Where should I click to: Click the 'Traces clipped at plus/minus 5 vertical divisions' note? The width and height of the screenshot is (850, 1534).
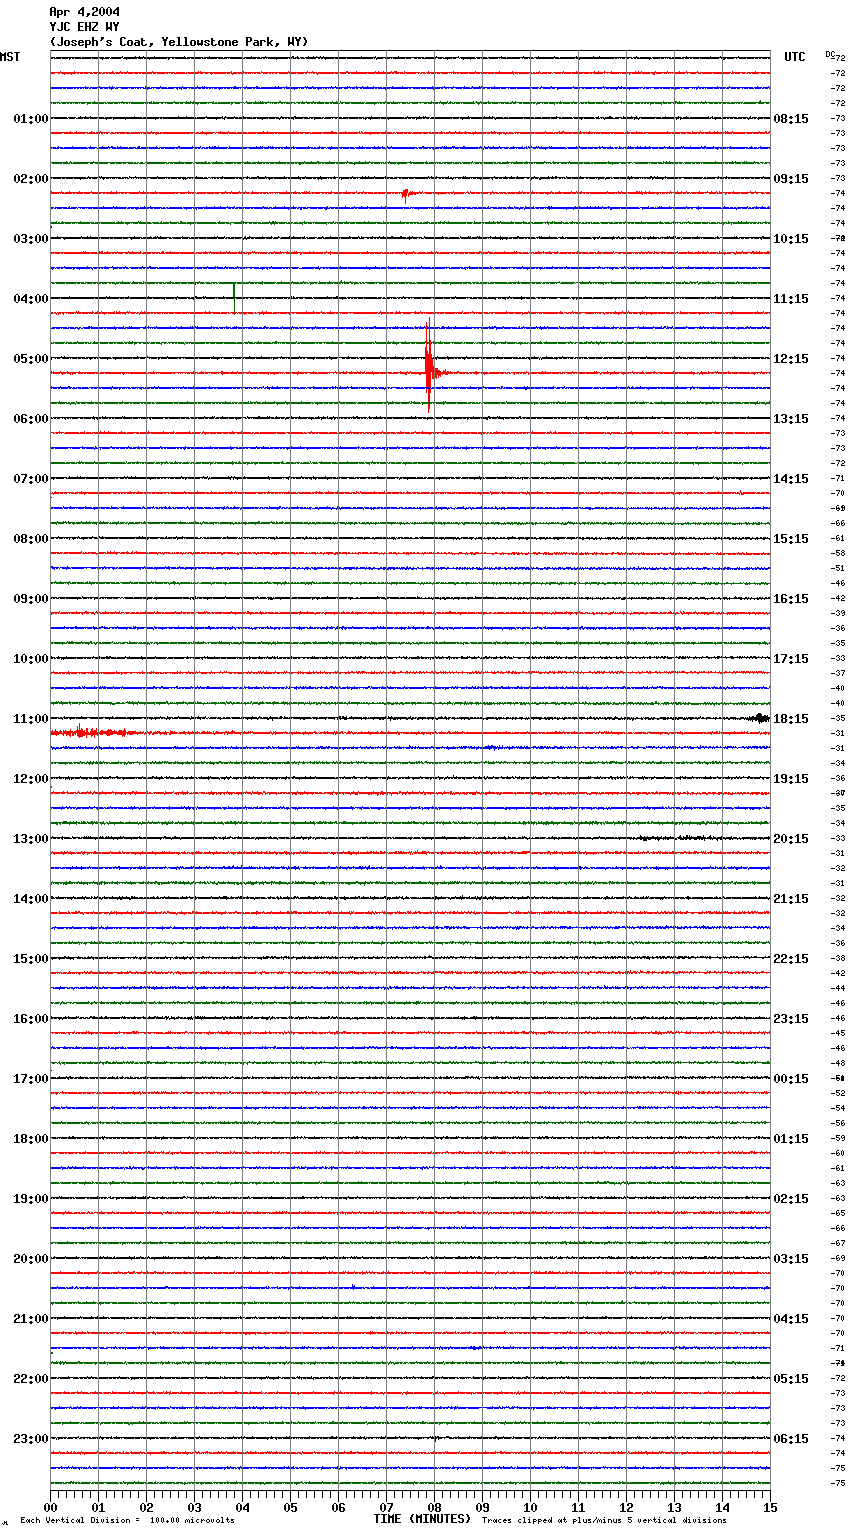(604, 1521)
